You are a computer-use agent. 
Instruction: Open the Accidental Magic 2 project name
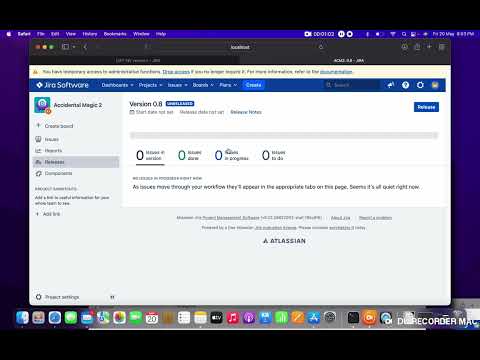coord(78,105)
